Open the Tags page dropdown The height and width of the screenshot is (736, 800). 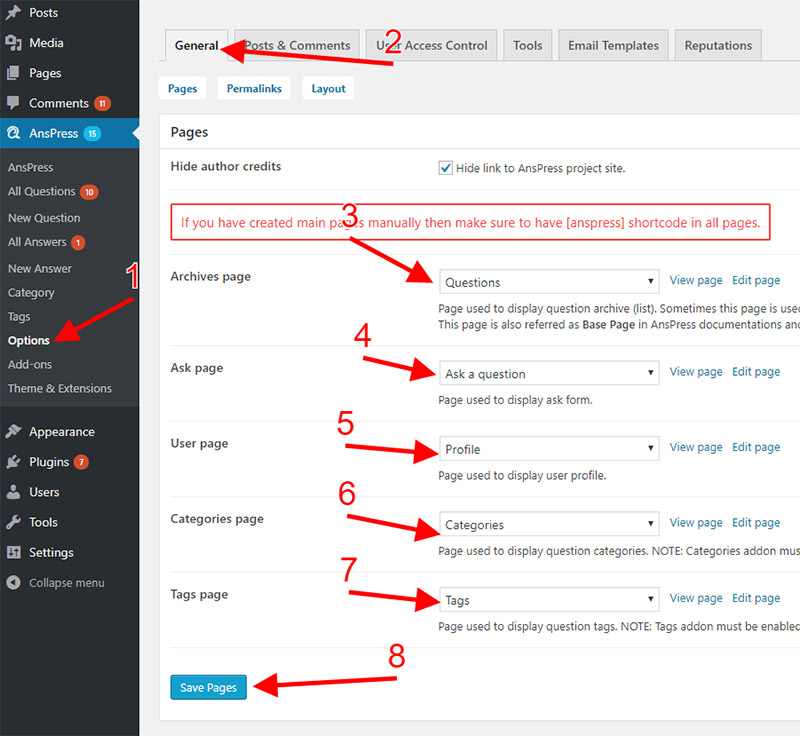[549, 599]
